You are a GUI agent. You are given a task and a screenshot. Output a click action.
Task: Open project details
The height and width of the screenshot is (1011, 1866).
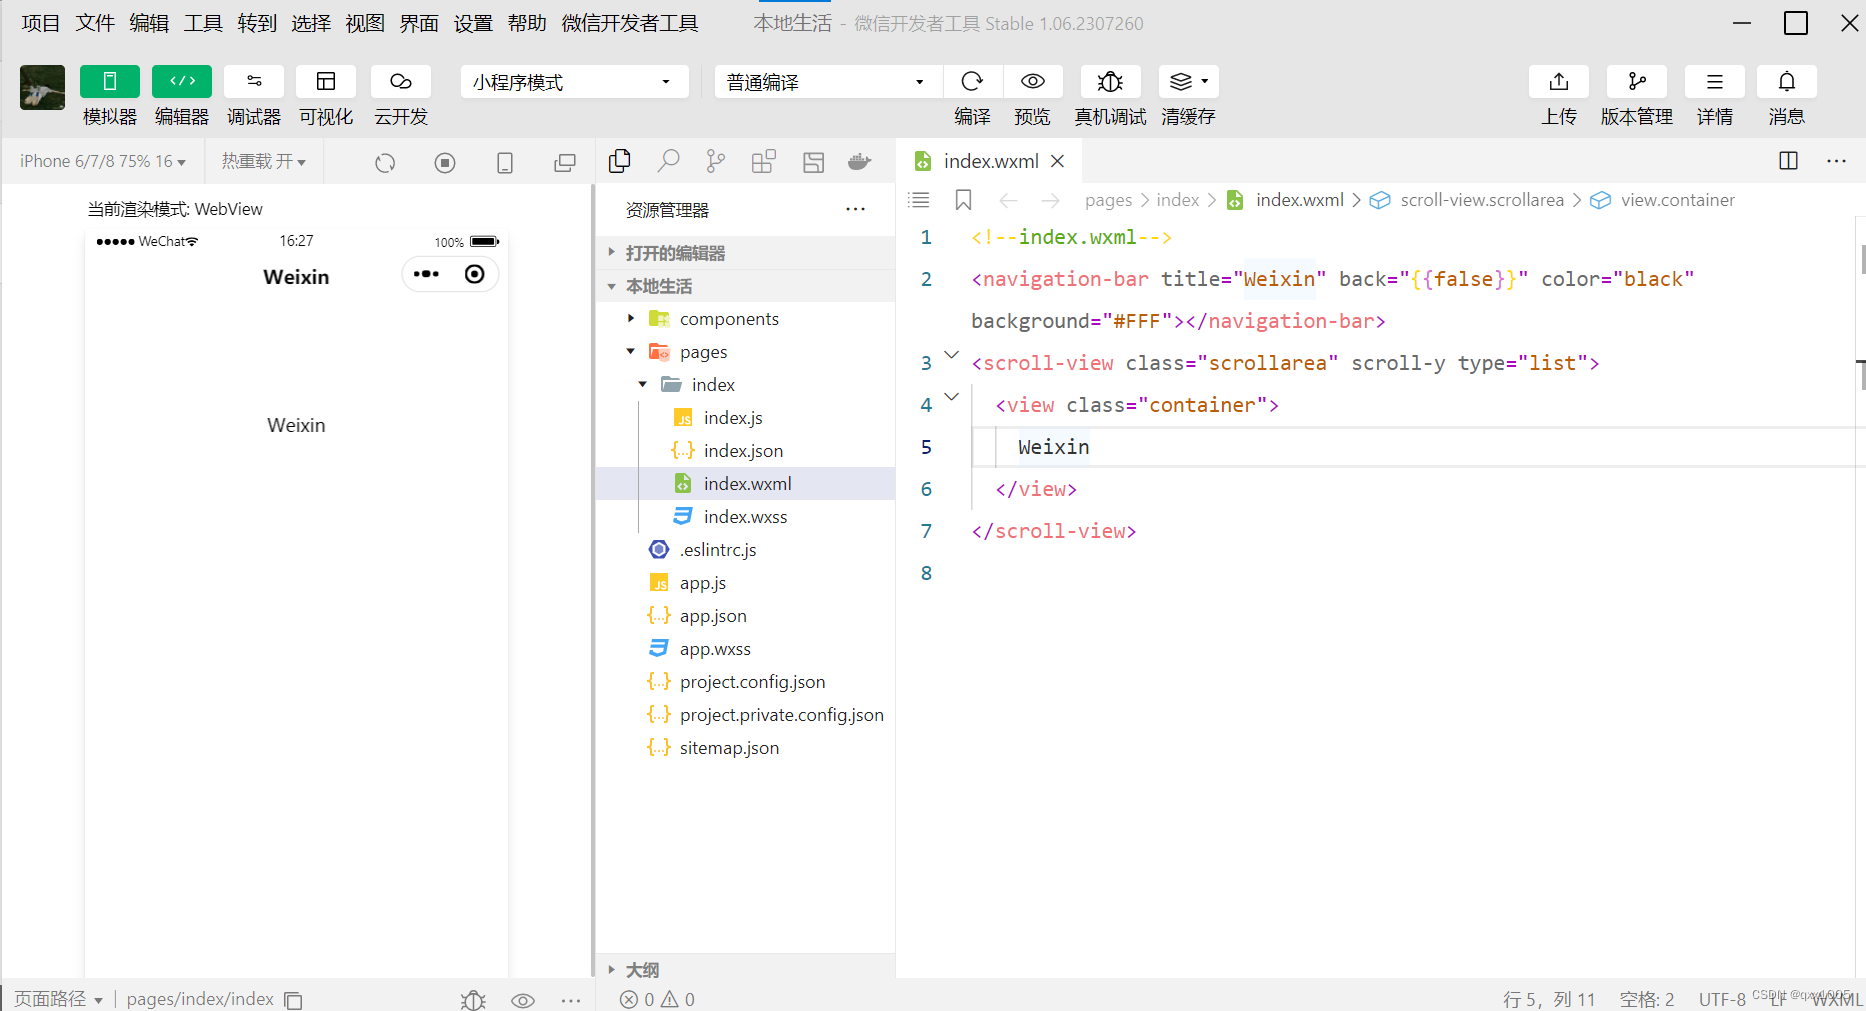pos(1715,82)
